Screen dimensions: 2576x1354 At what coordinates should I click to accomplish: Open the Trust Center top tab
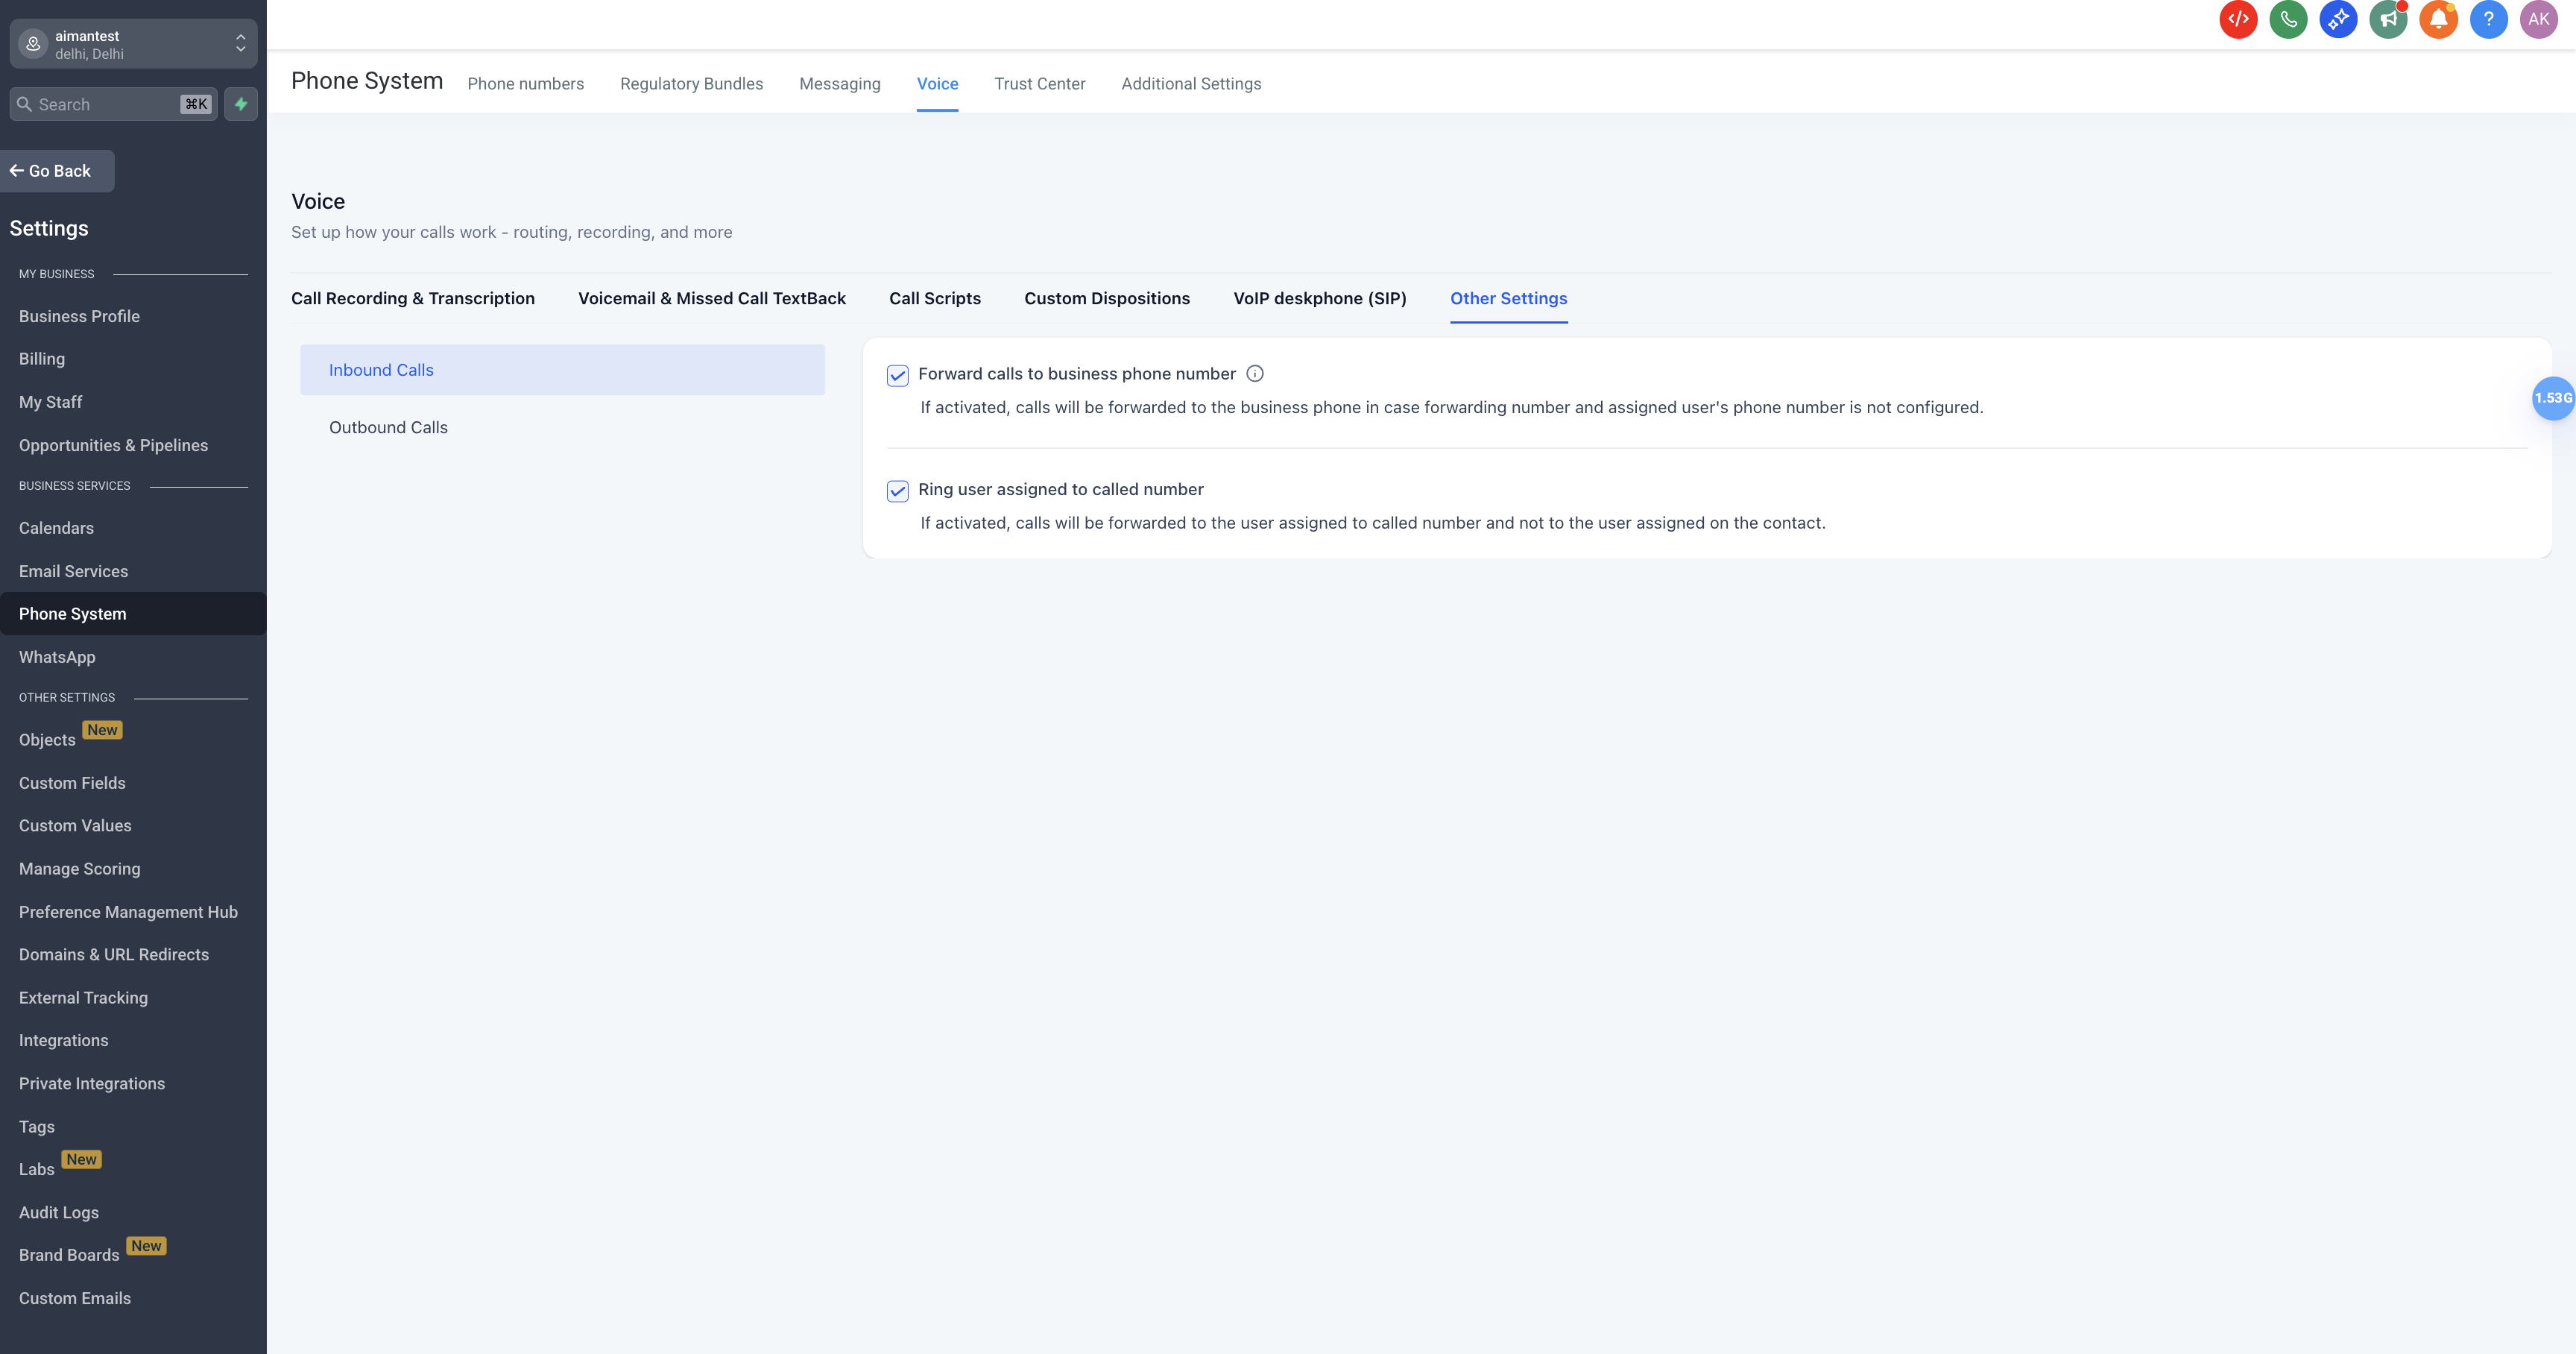click(1039, 84)
